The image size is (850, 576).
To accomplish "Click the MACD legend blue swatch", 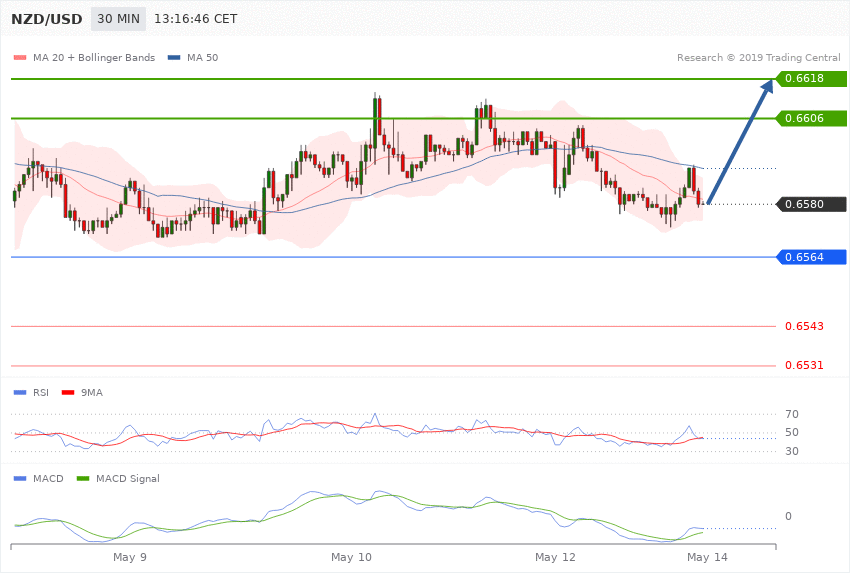I will [20, 478].
